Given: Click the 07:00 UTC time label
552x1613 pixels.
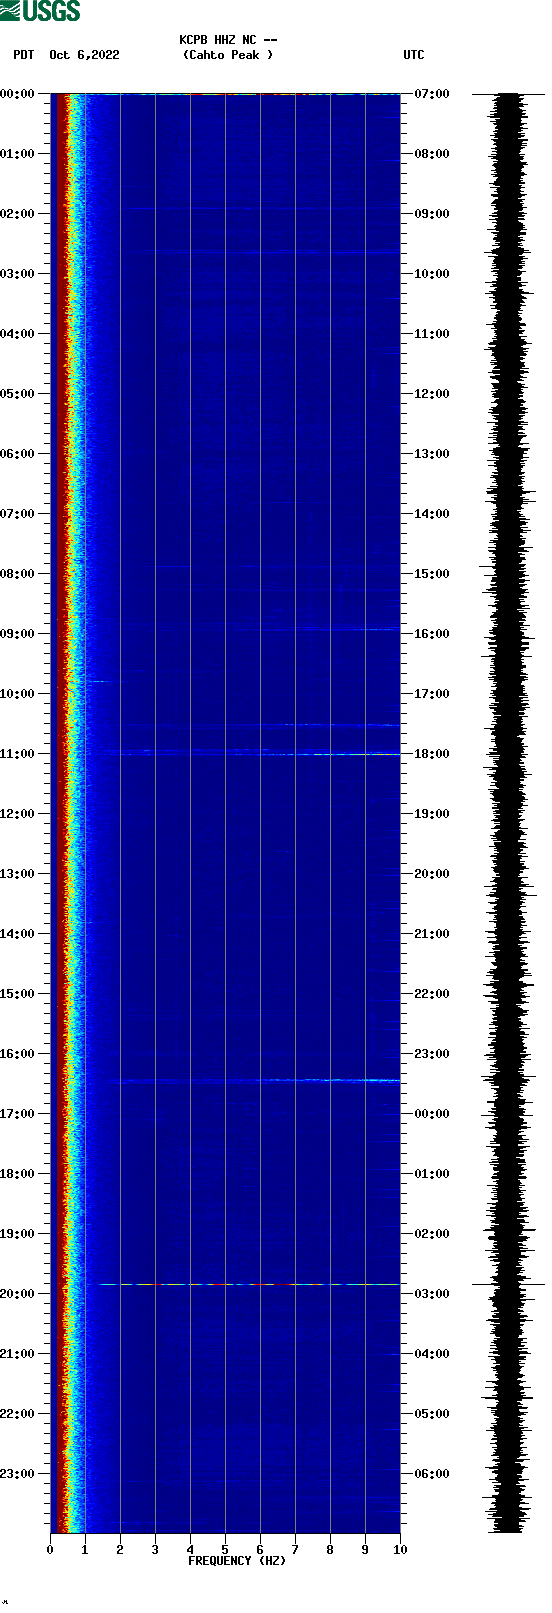Looking at the screenshot, I should click(432, 94).
